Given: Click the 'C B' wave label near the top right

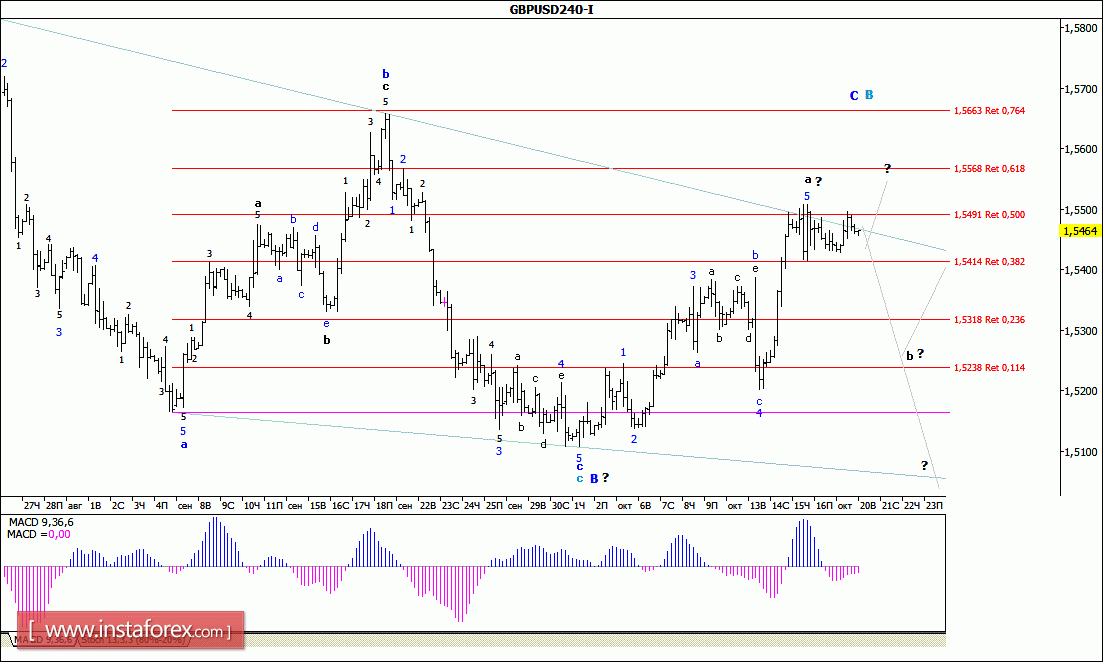Looking at the screenshot, I should [862, 95].
